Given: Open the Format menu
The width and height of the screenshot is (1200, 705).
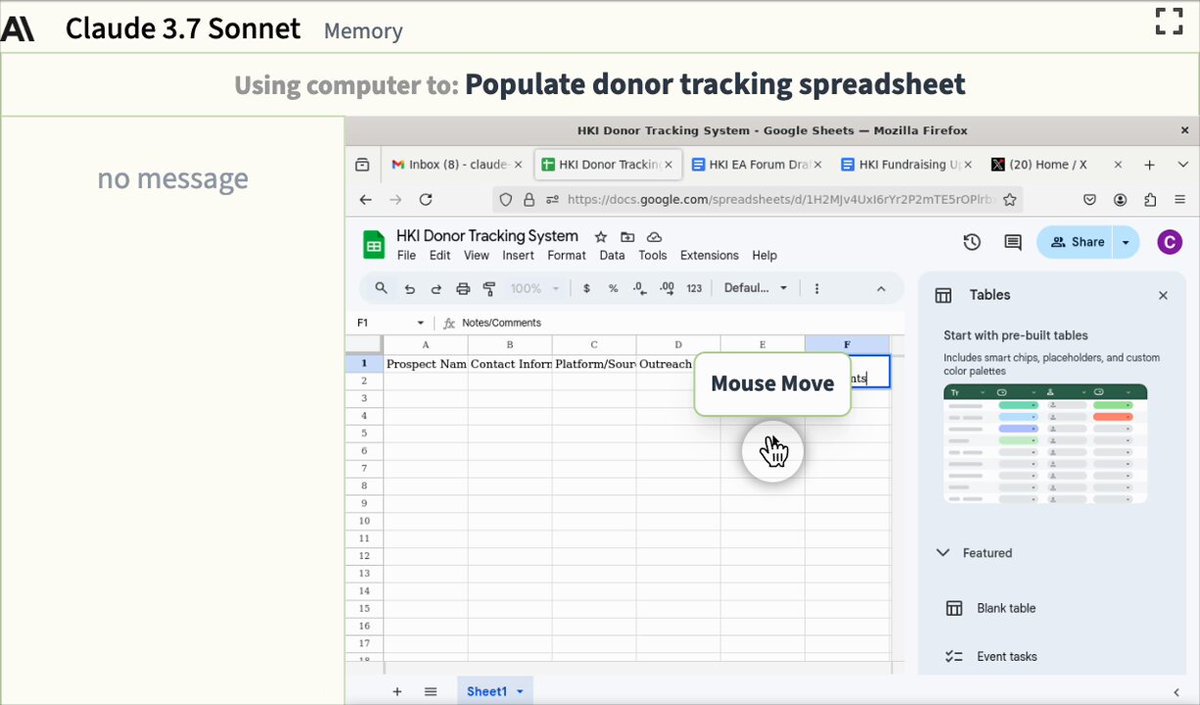Looking at the screenshot, I should [567, 255].
